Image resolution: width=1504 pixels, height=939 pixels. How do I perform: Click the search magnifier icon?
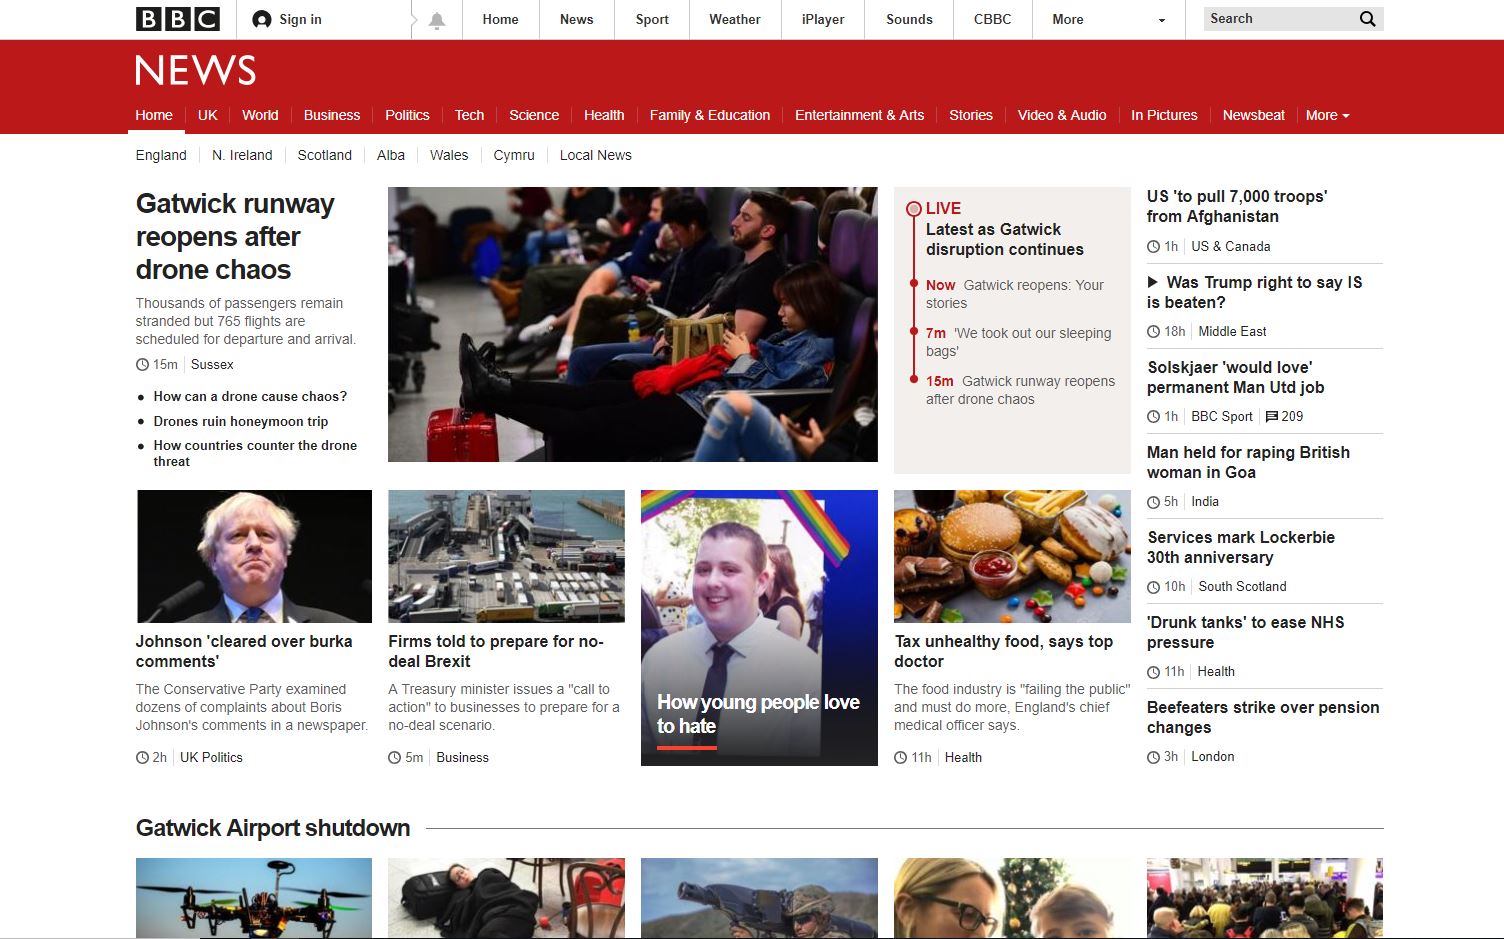[1367, 19]
